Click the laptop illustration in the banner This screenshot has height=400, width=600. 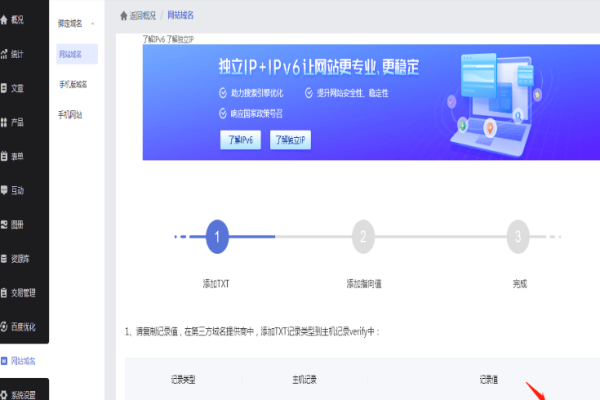pyautogui.click(x=495, y=103)
